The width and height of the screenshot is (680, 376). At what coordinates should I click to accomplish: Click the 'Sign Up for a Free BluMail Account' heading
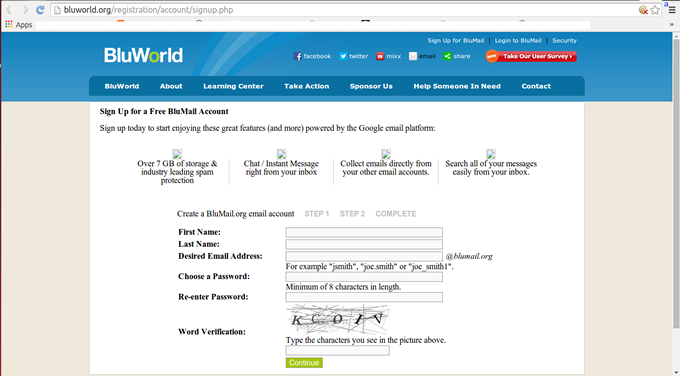164,111
